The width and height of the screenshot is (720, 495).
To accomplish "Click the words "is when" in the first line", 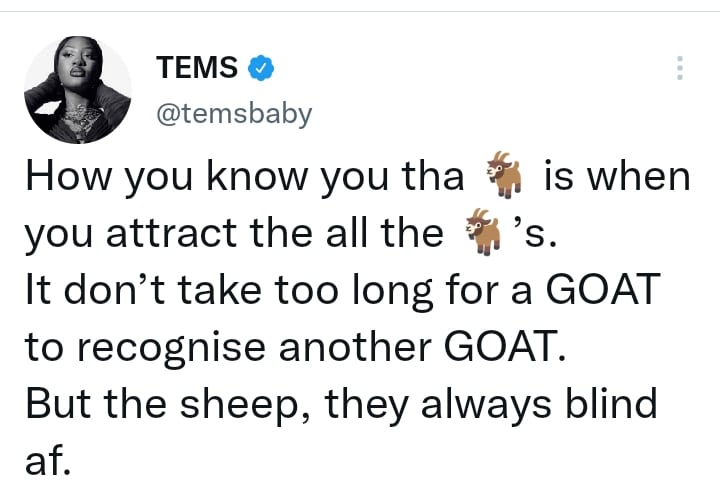I will [617, 180].
